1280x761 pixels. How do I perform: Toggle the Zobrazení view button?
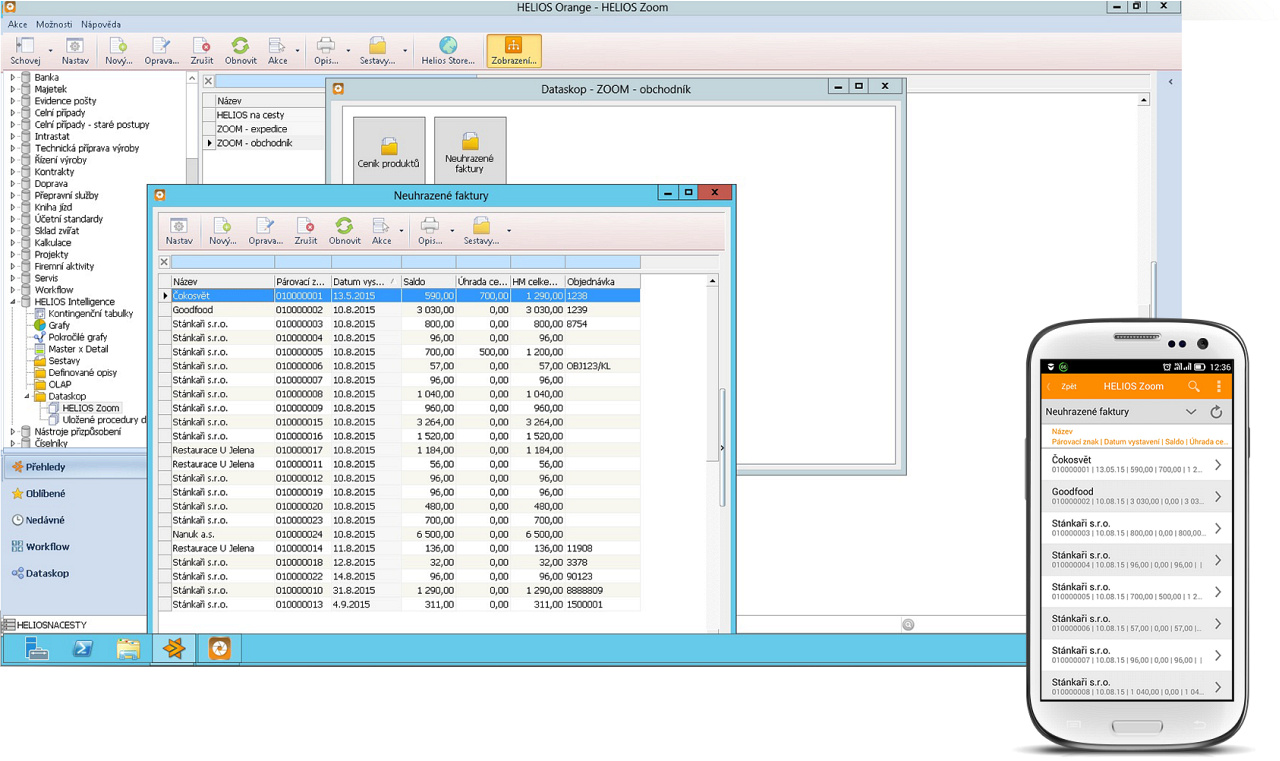point(514,51)
